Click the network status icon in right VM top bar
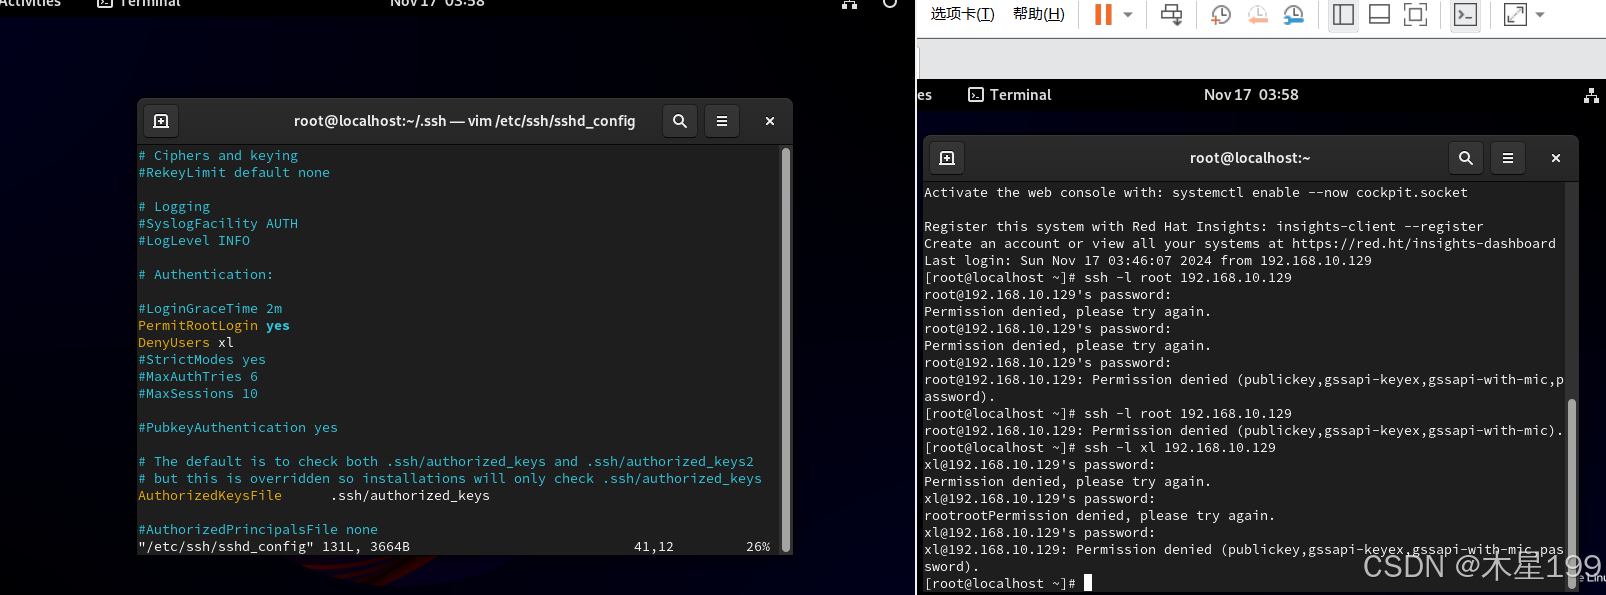Image resolution: width=1606 pixels, height=595 pixels. tap(1591, 95)
